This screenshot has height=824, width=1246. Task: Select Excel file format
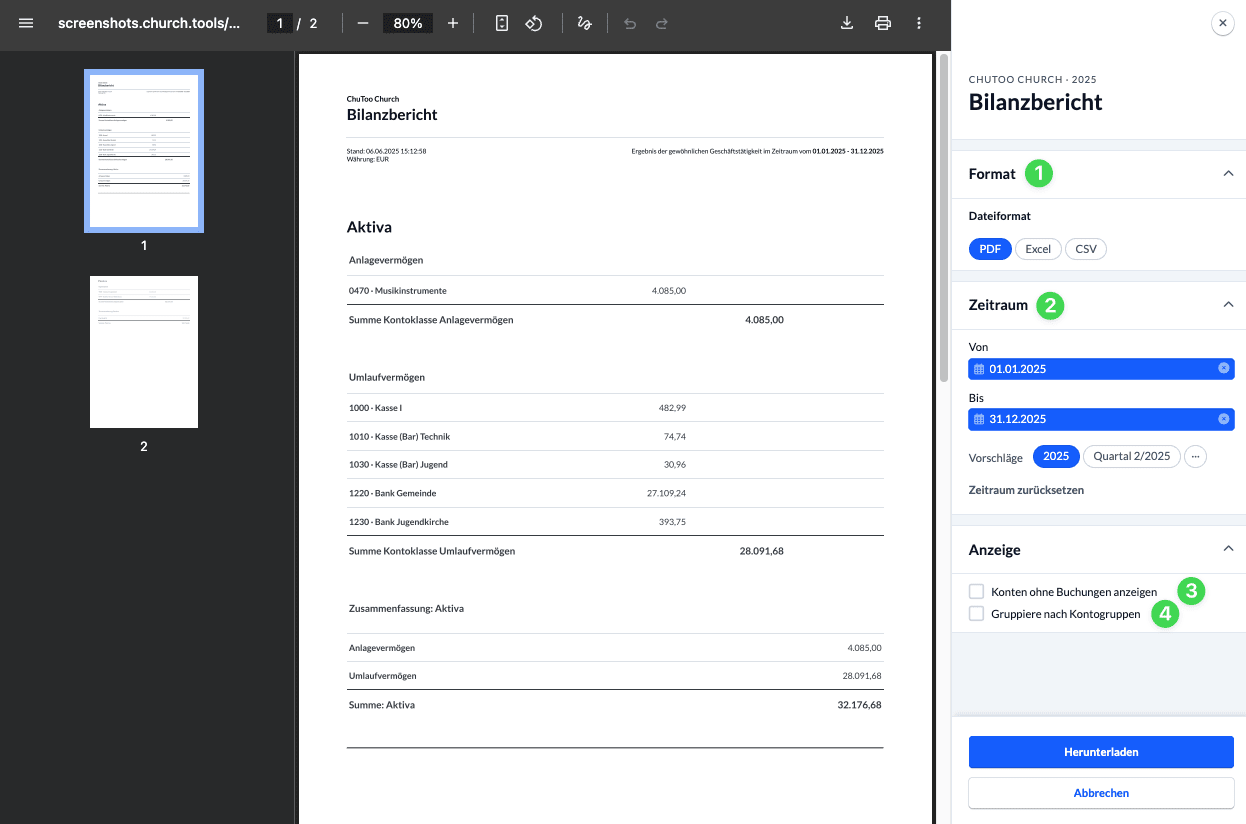pyautogui.click(x=1038, y=249)
